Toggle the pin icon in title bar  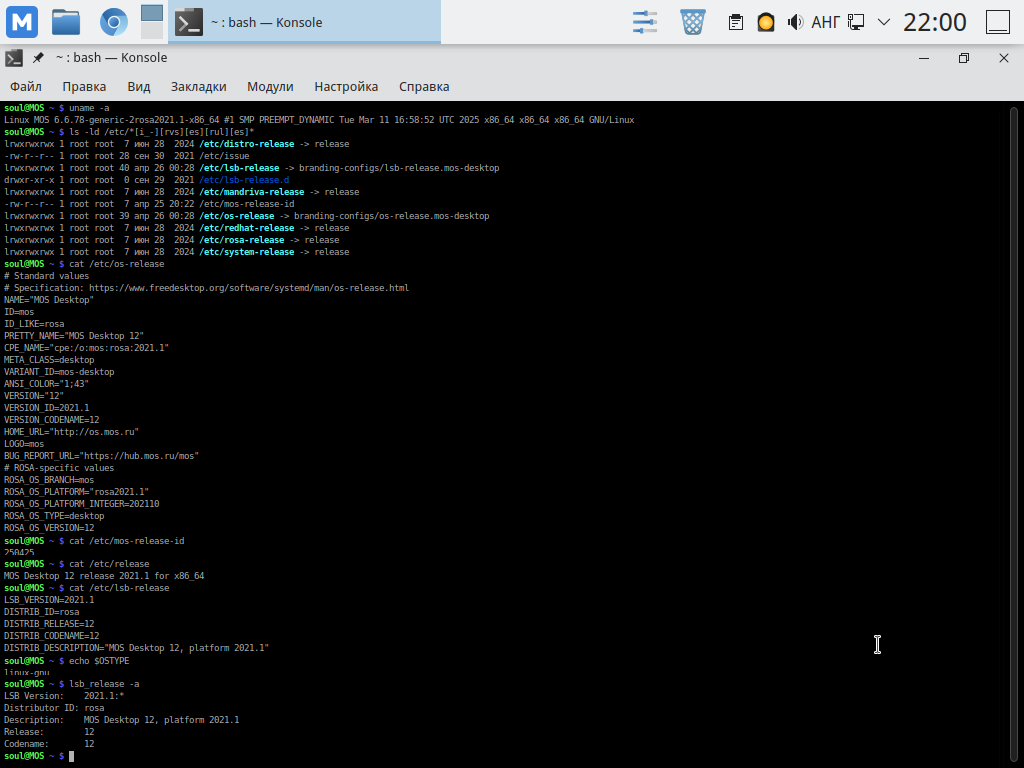point(38,58)
